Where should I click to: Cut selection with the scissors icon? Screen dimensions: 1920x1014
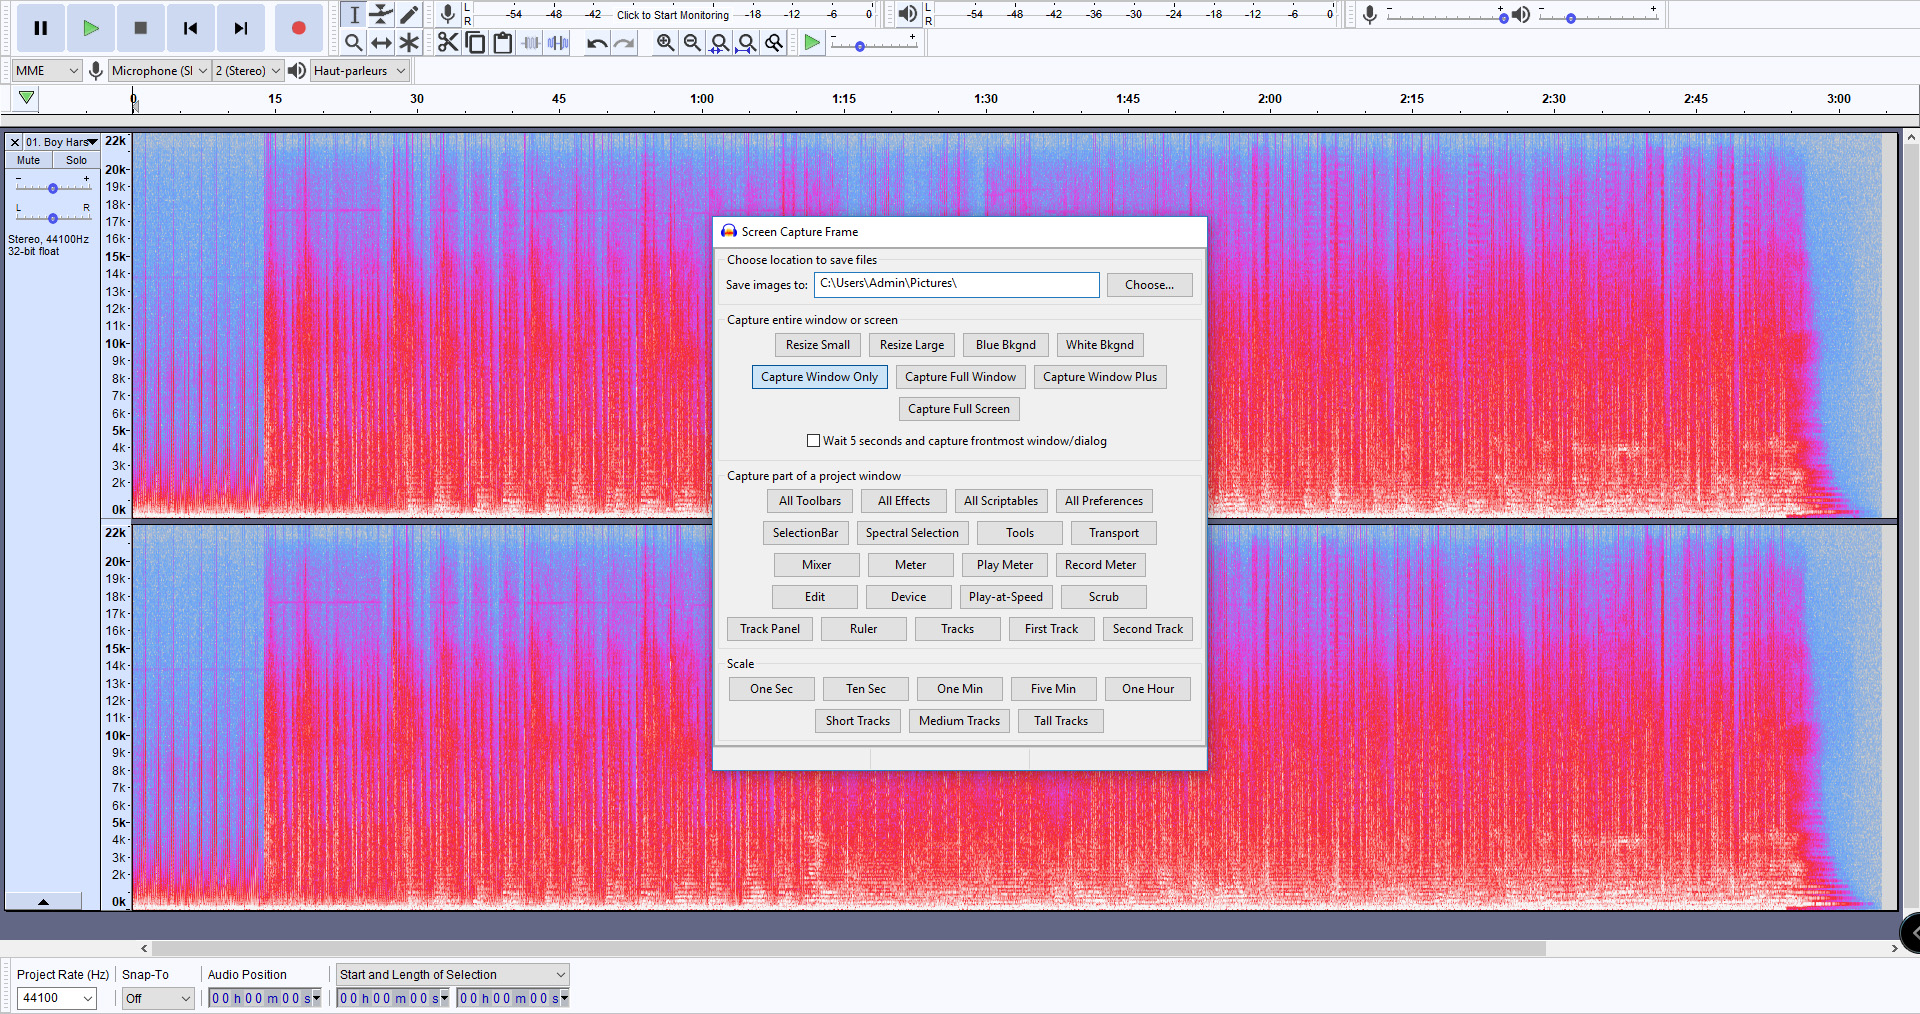[x=448, y=42]
